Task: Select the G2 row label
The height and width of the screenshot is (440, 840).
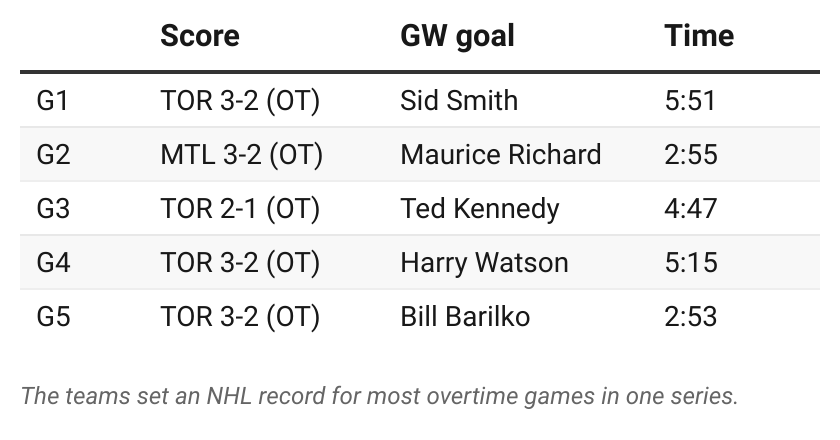Action: coord(53,155)
